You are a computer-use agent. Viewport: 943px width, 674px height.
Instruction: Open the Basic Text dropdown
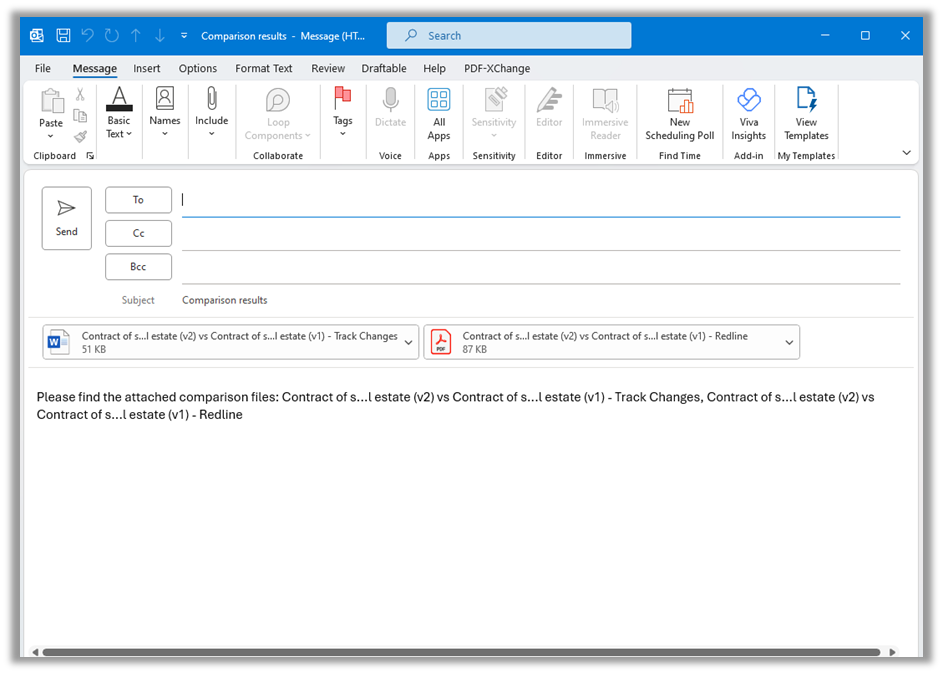119,113
